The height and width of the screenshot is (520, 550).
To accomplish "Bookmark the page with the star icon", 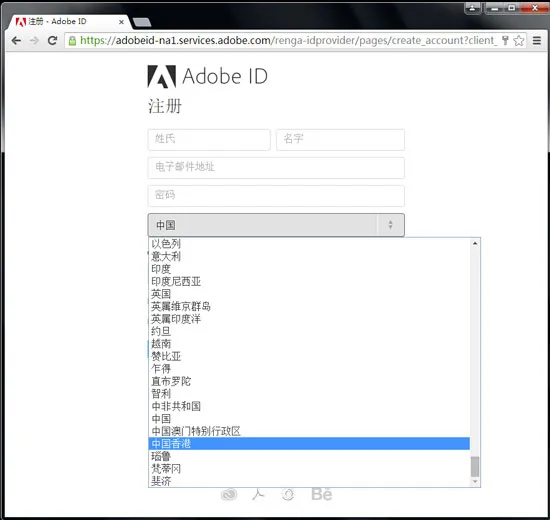I will (519, 40).
